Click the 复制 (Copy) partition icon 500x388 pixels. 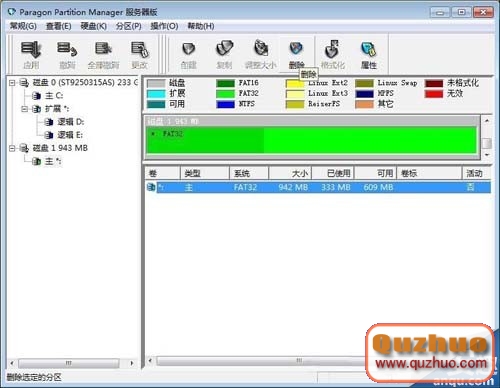pos(224,49)
